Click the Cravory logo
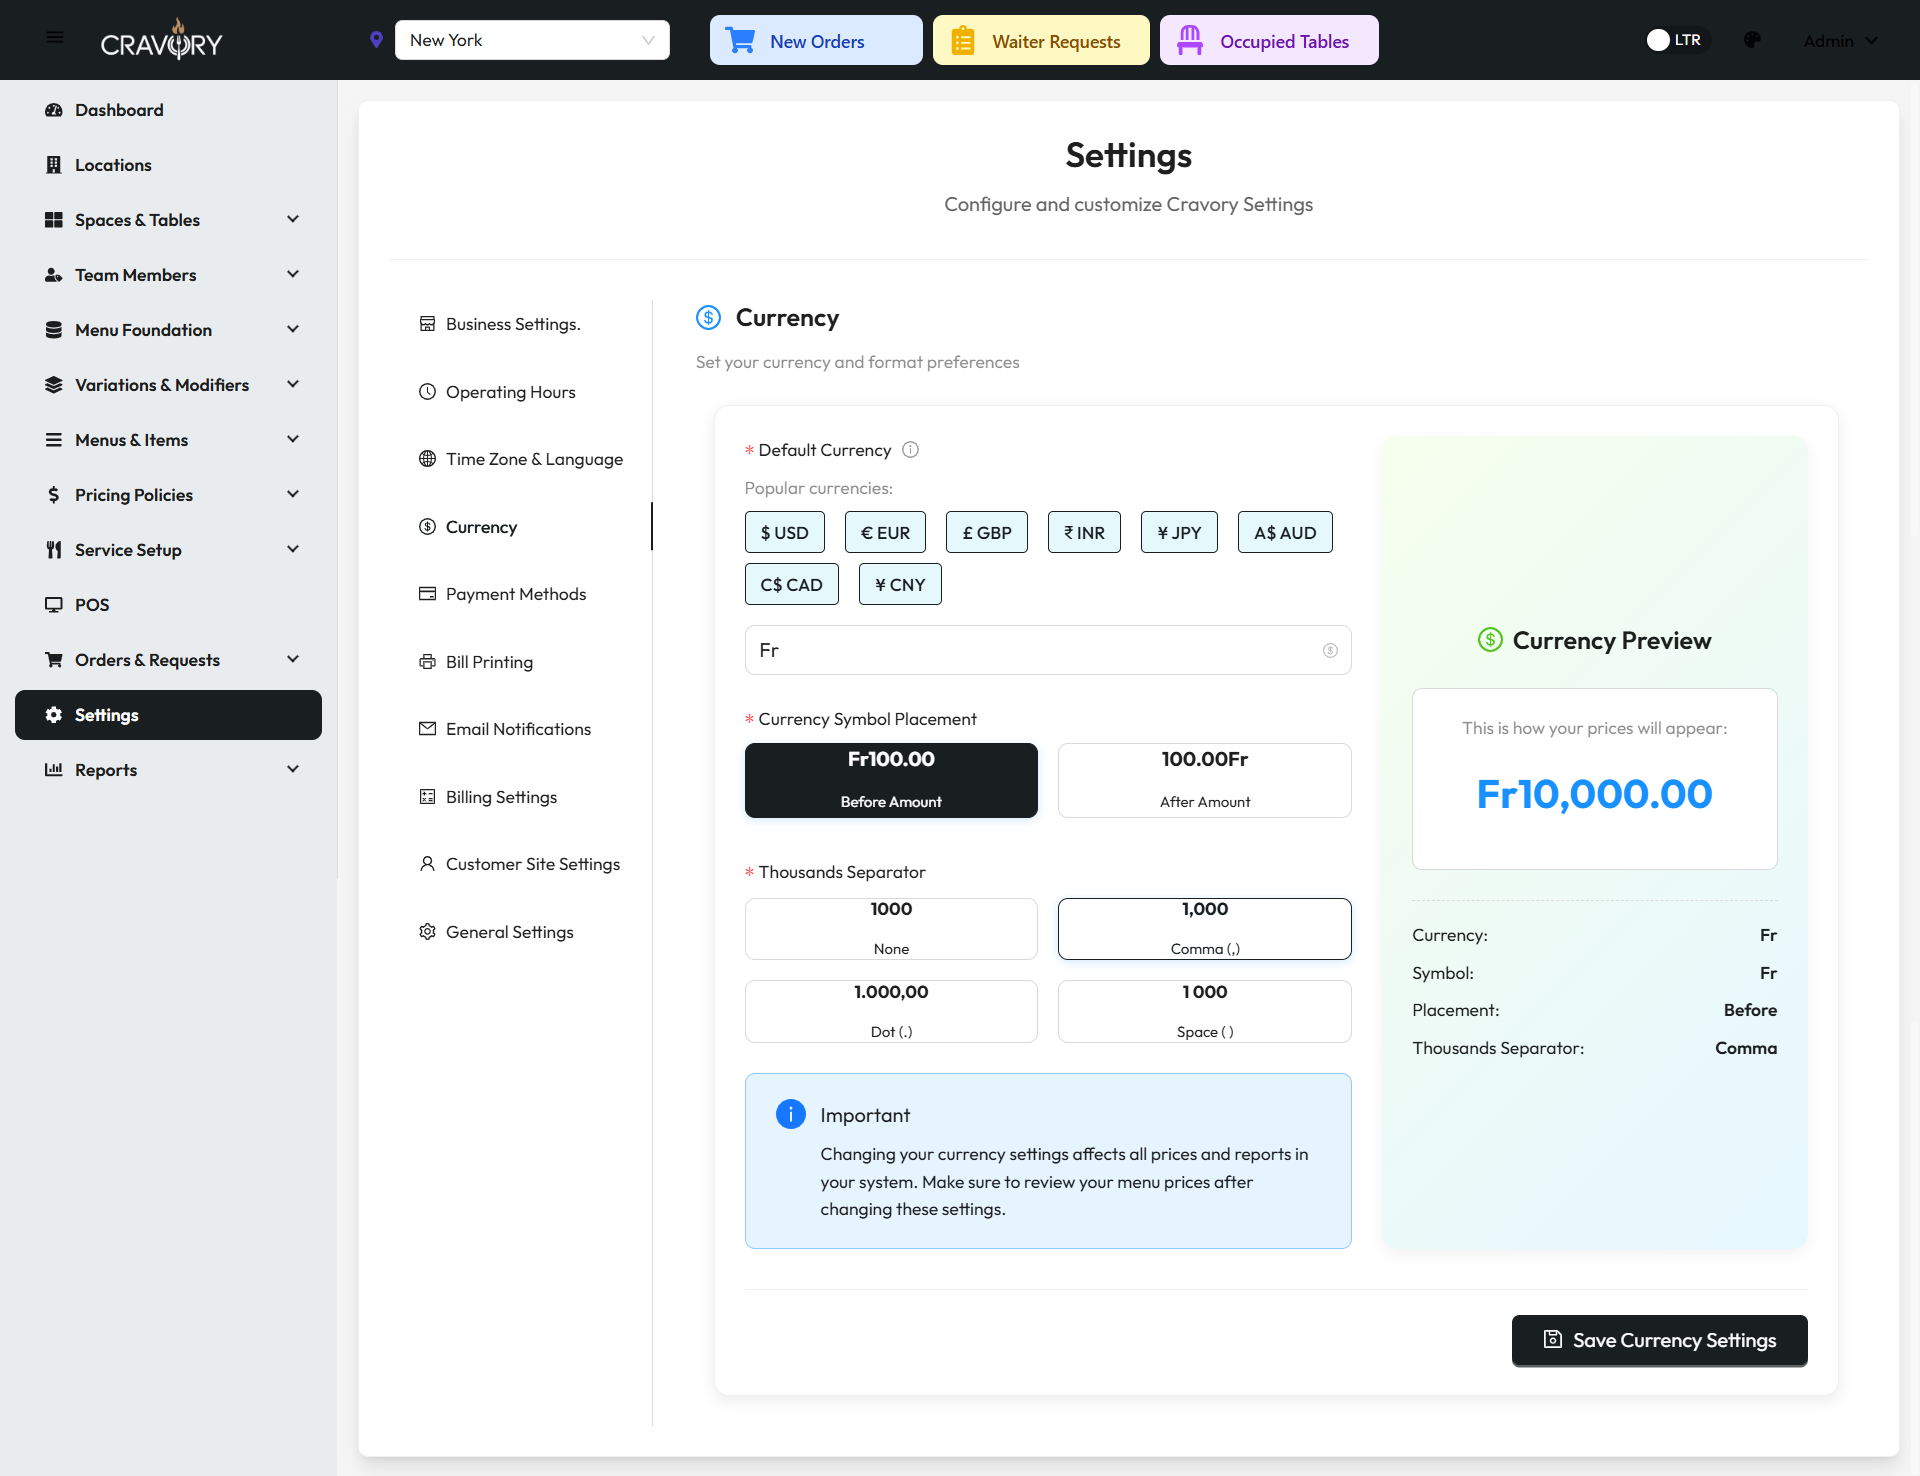Viewport: 1920px width, 1476px height. click(162, 40)
